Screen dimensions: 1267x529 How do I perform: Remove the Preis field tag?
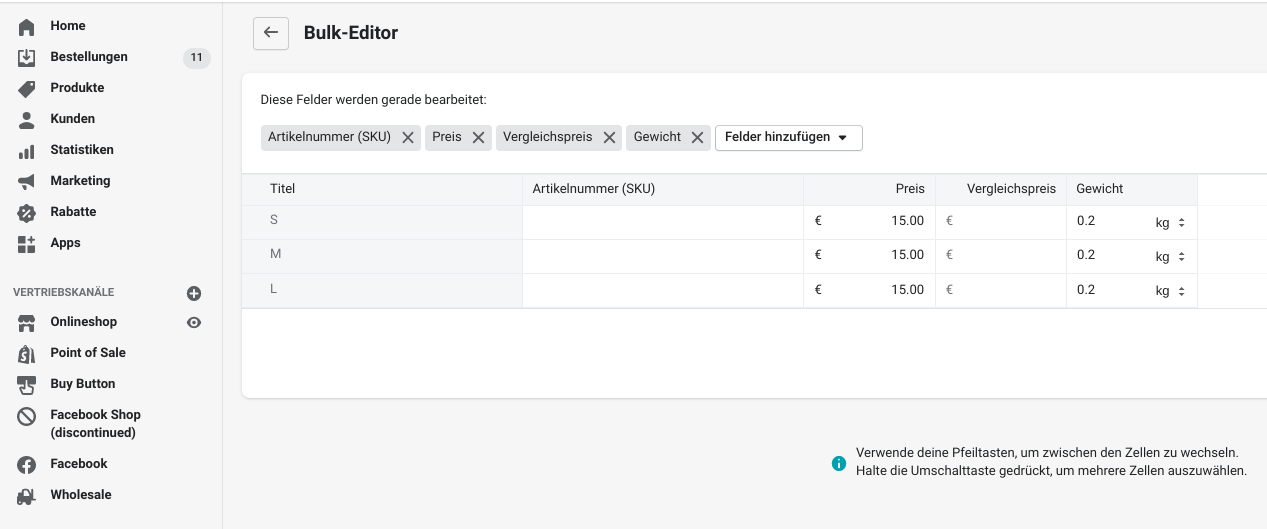point(478,138)
